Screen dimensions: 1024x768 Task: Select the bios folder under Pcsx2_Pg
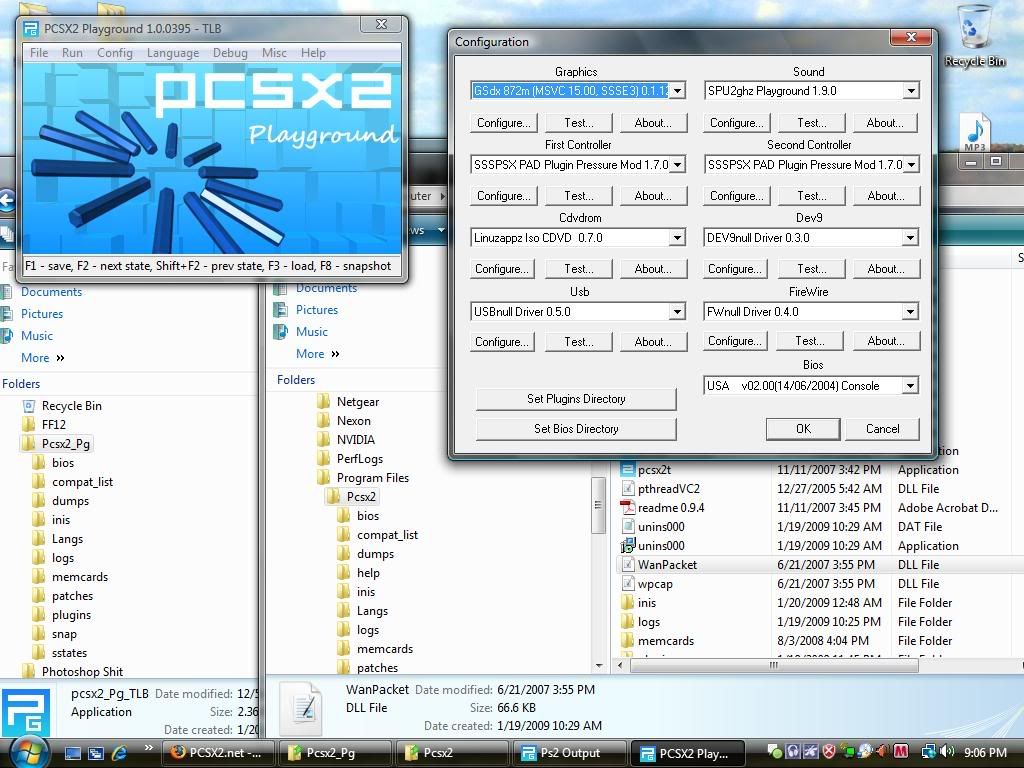[63, 462]
